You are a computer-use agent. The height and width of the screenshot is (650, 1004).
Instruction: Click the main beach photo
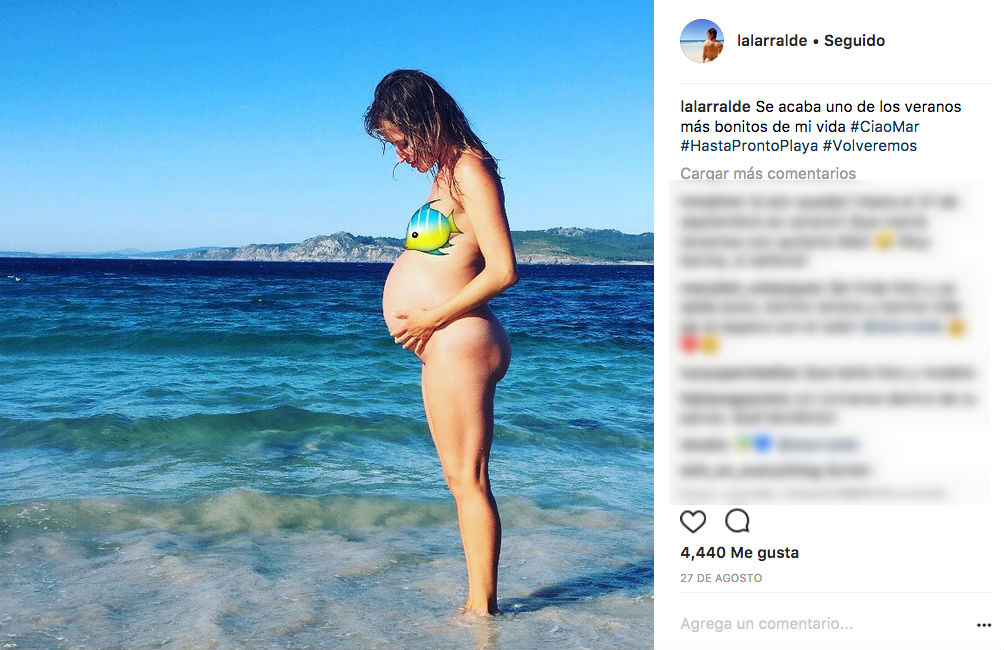click(327, 325)
